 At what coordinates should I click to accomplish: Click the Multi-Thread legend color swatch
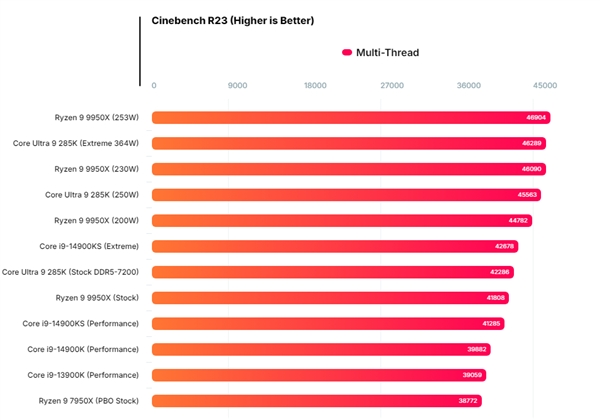pyautogui.click(x=347, y=52)
